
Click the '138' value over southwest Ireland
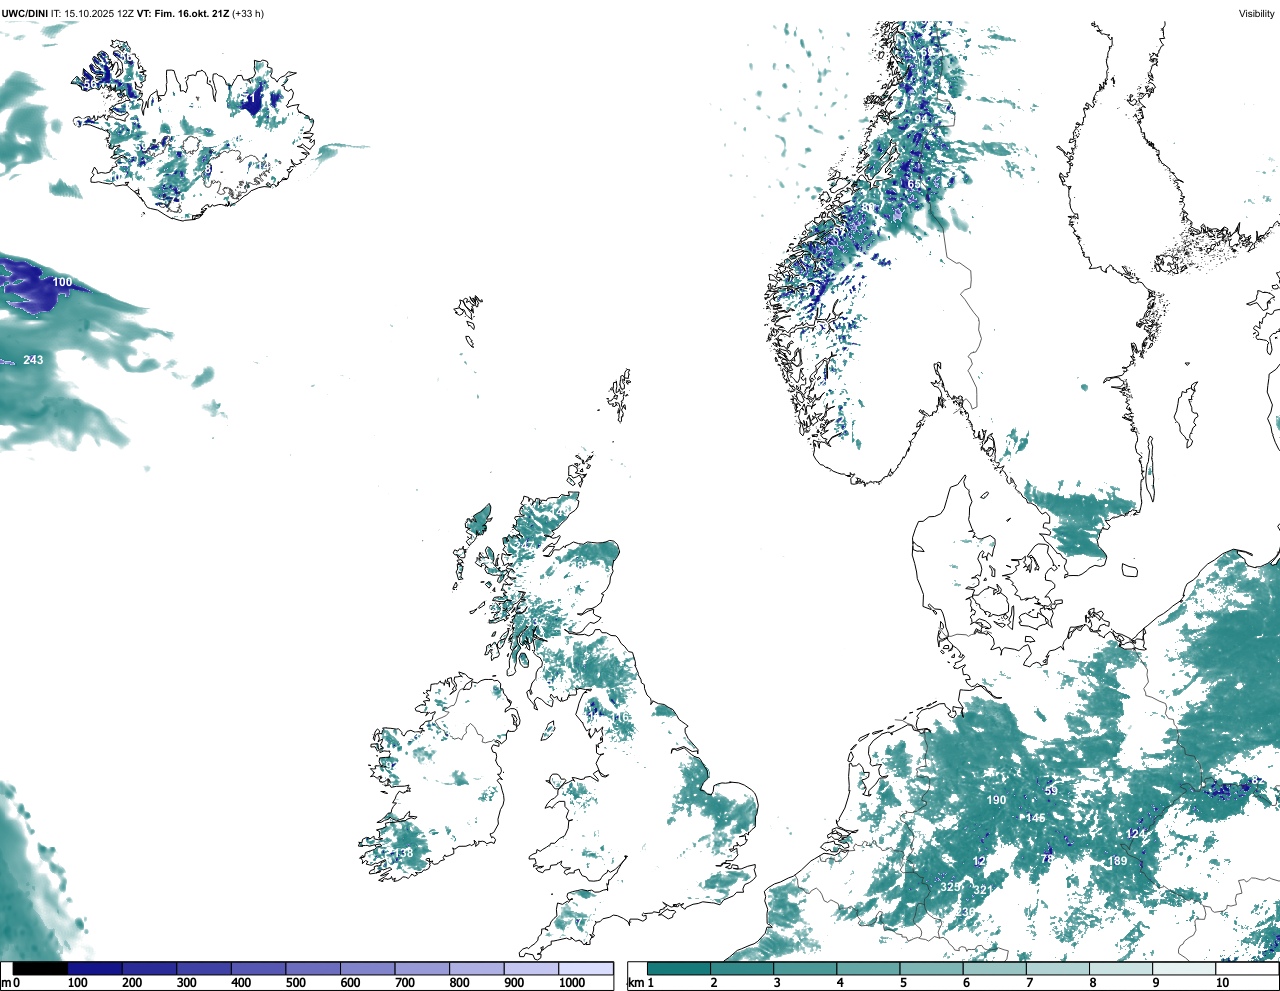[403, 853]
